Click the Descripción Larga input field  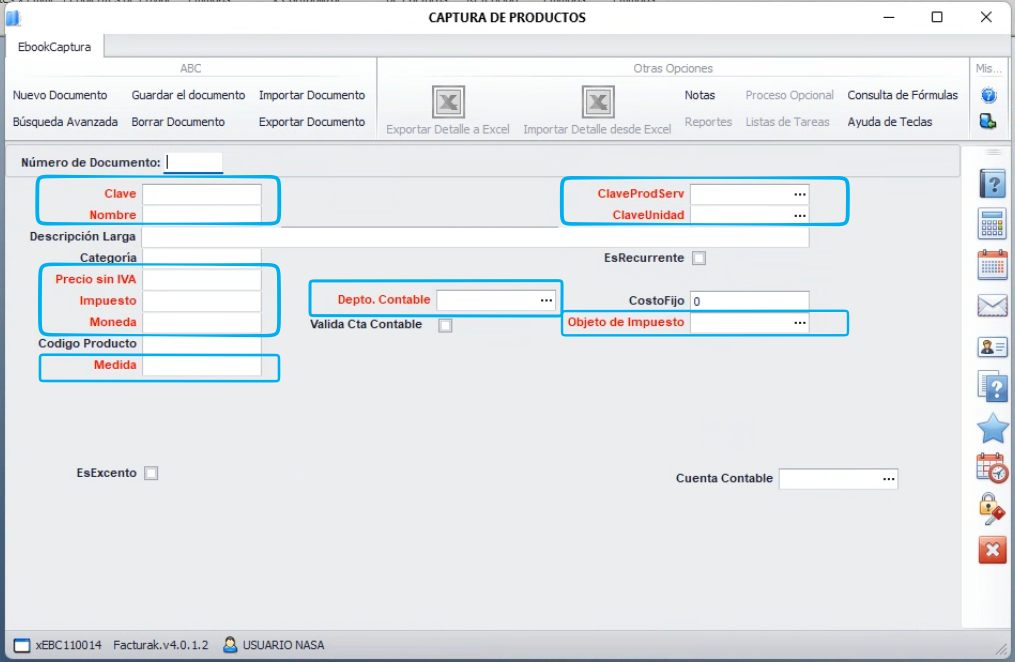[x=475, y=237]
